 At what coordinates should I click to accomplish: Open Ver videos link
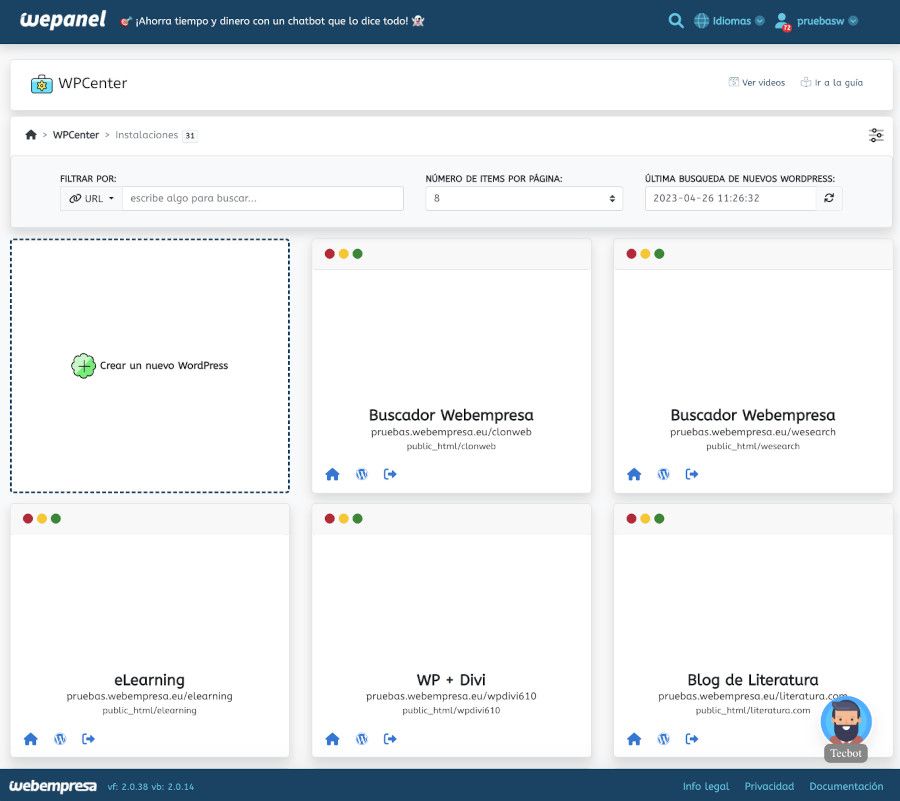click(757, 83)
